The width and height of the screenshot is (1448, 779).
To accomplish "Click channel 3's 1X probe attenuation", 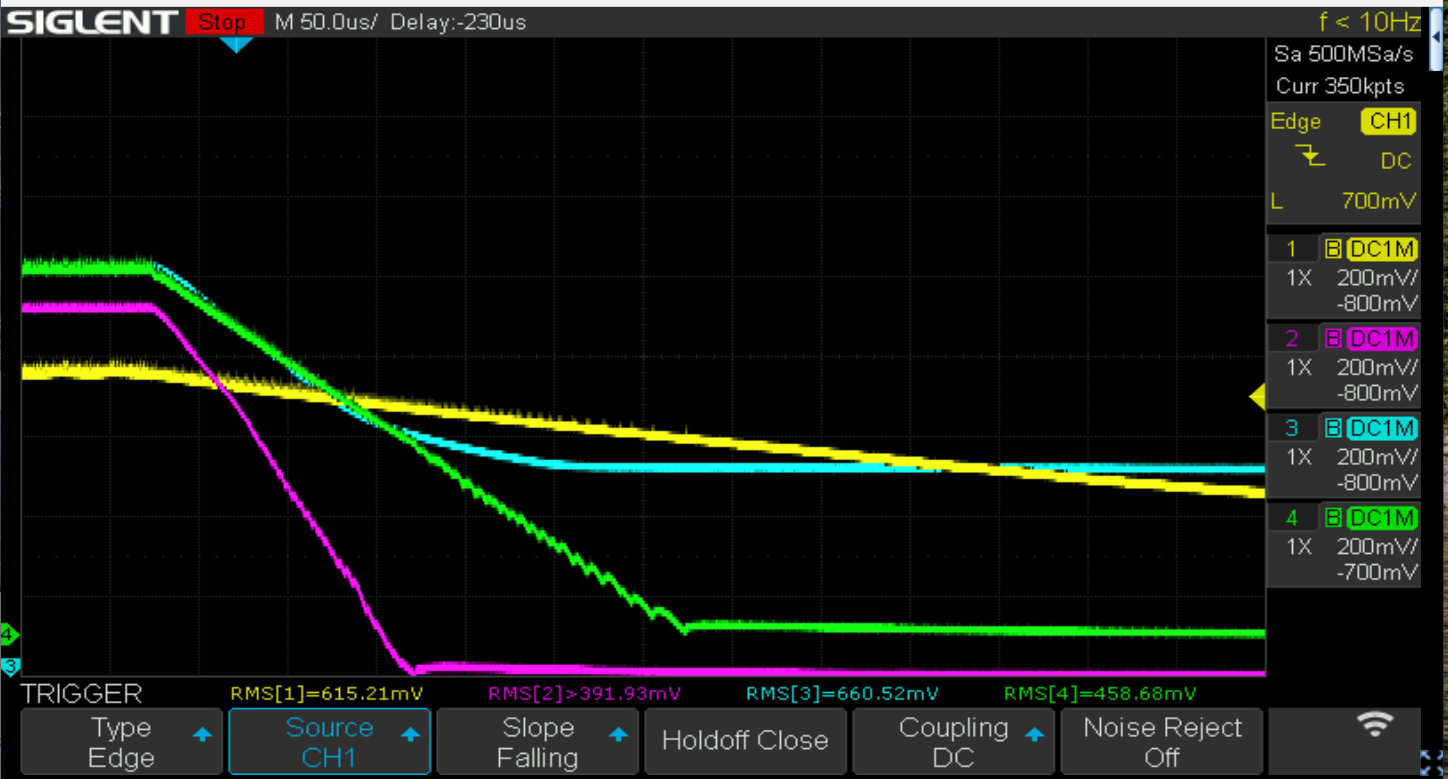I will tap(1298, 458).
